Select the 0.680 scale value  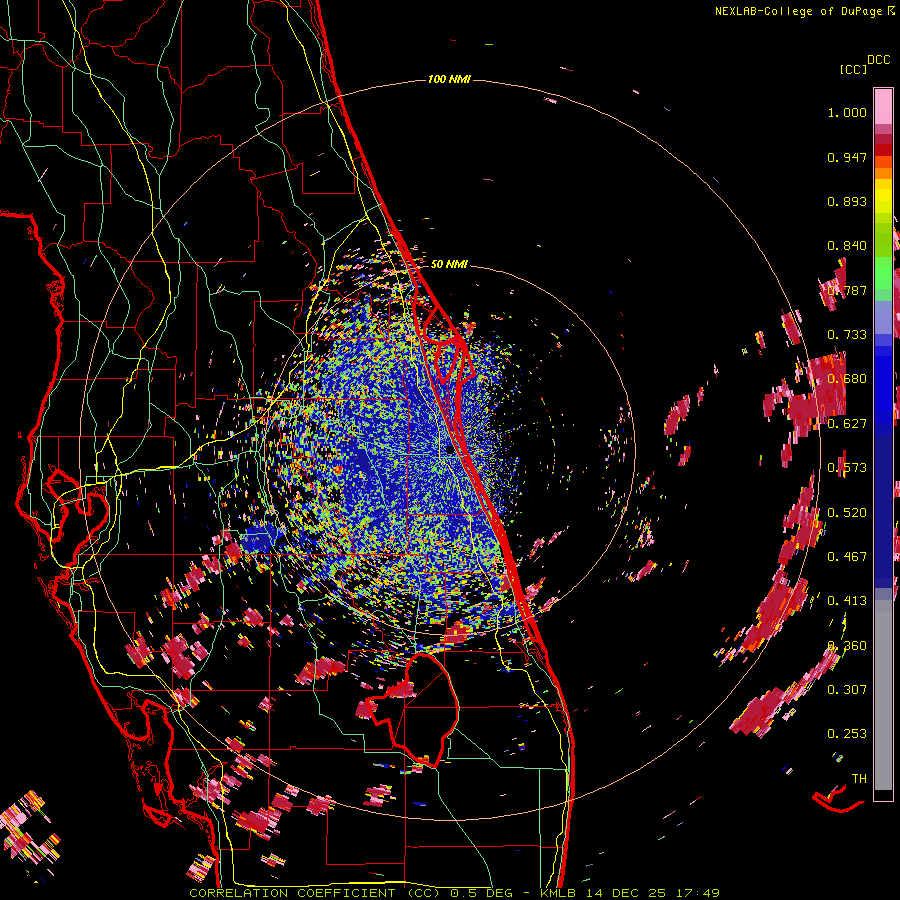coord(847,379)
